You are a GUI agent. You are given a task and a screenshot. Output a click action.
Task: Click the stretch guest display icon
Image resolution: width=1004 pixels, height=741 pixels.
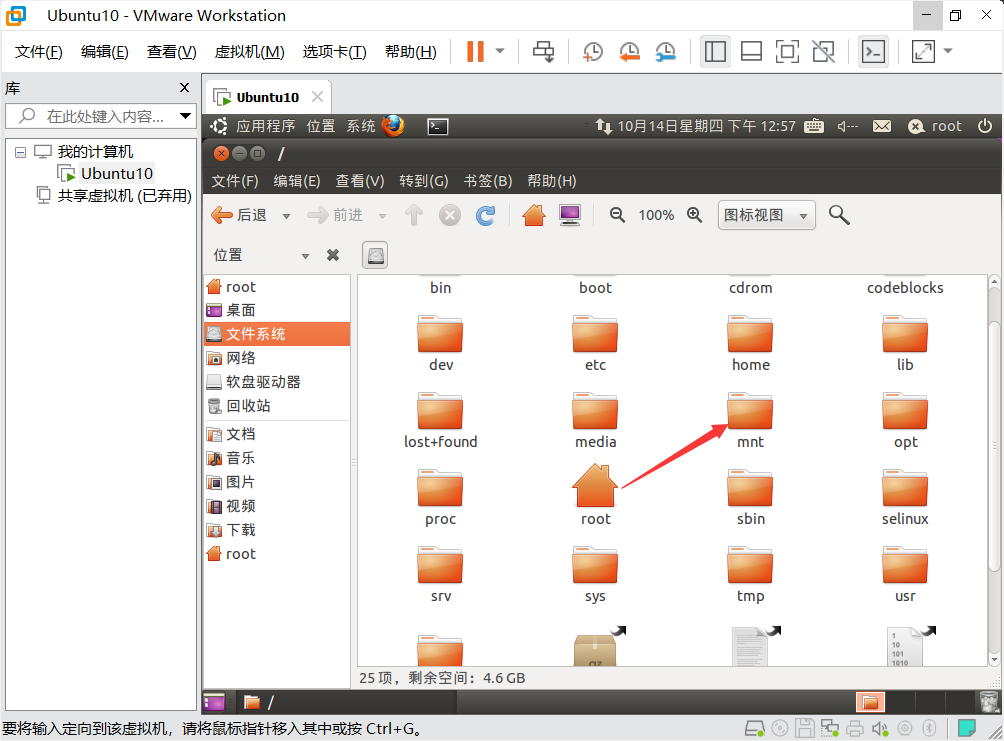[923, 51]
